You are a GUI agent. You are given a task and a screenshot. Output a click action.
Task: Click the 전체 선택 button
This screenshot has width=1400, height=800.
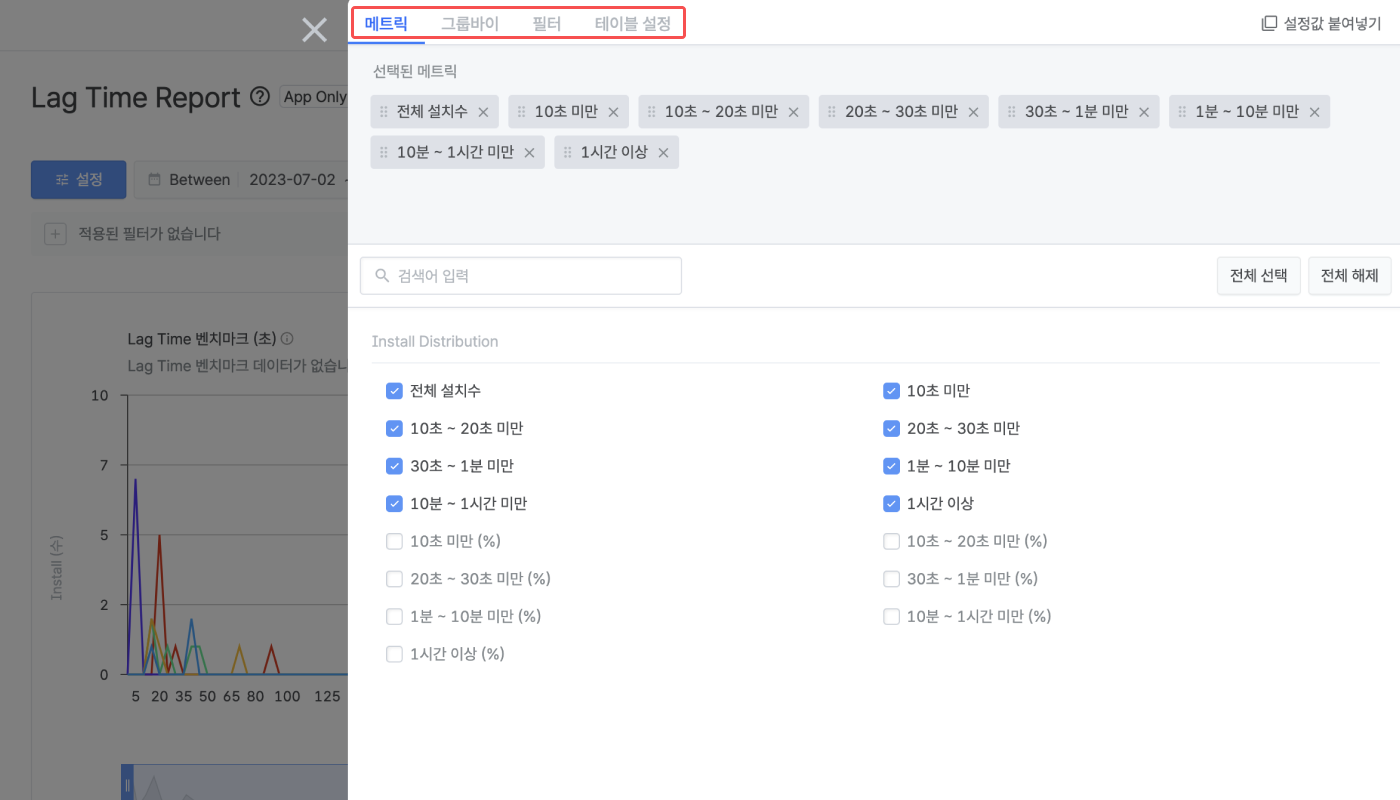[x=1259, y=276]
